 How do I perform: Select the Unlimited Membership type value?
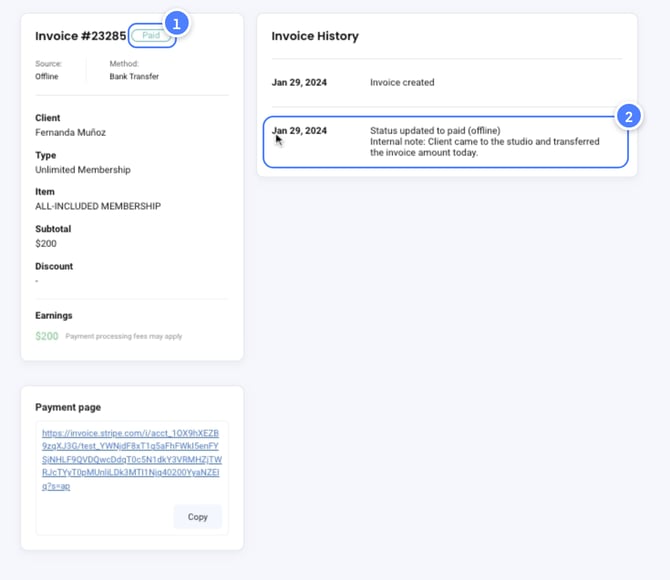(83, 170)
